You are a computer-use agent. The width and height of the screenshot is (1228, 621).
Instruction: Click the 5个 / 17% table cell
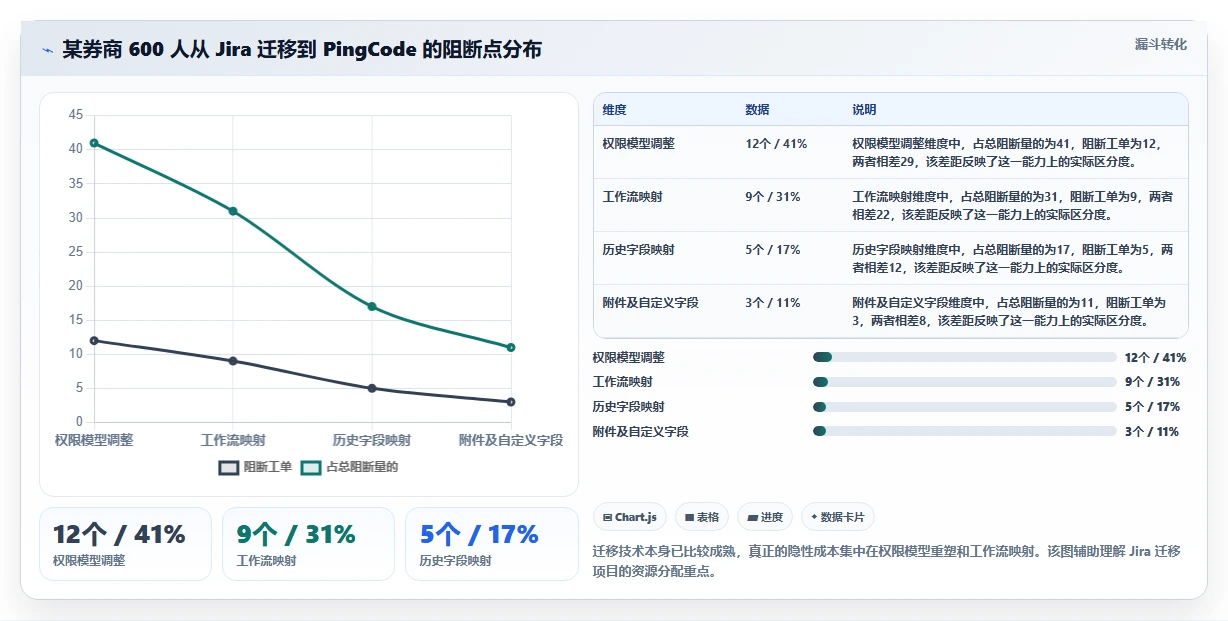(773, 250)
